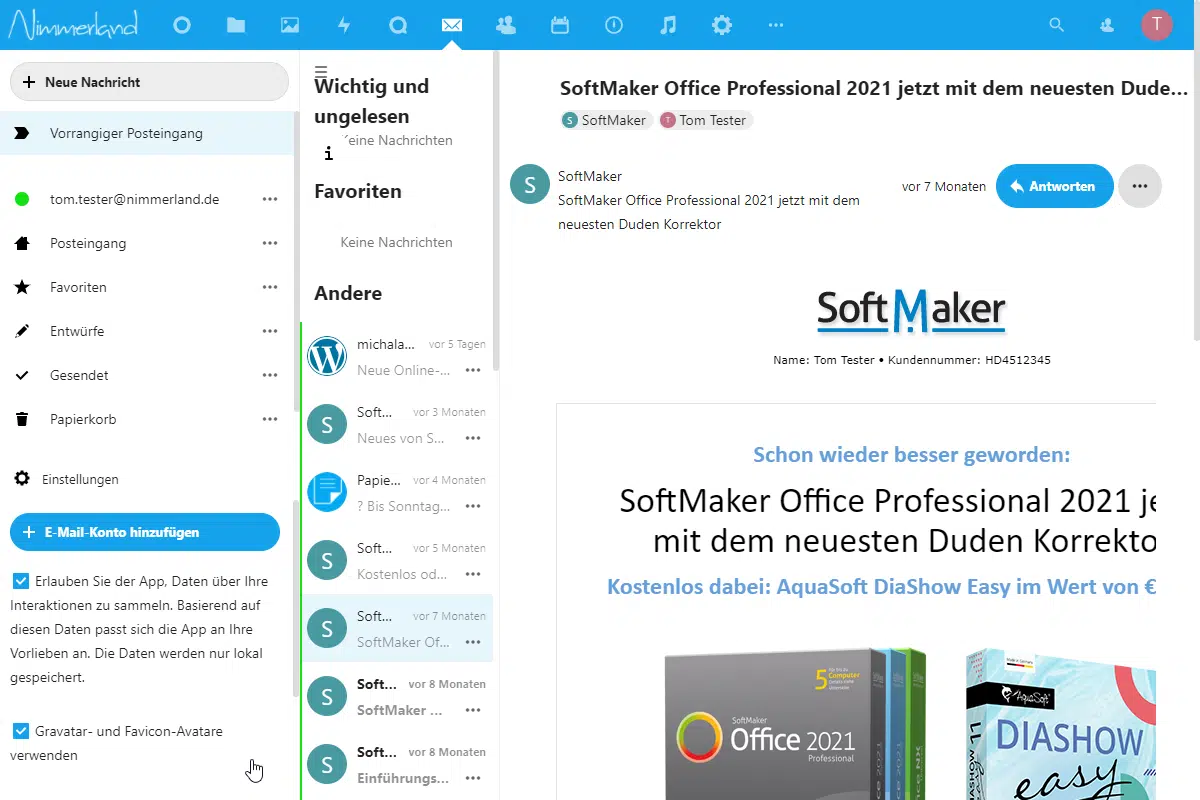Image resolution: width=1200 pixels, height=800 pixels.
Task: Open the clock app icon
Action: (x=614, y=25)
